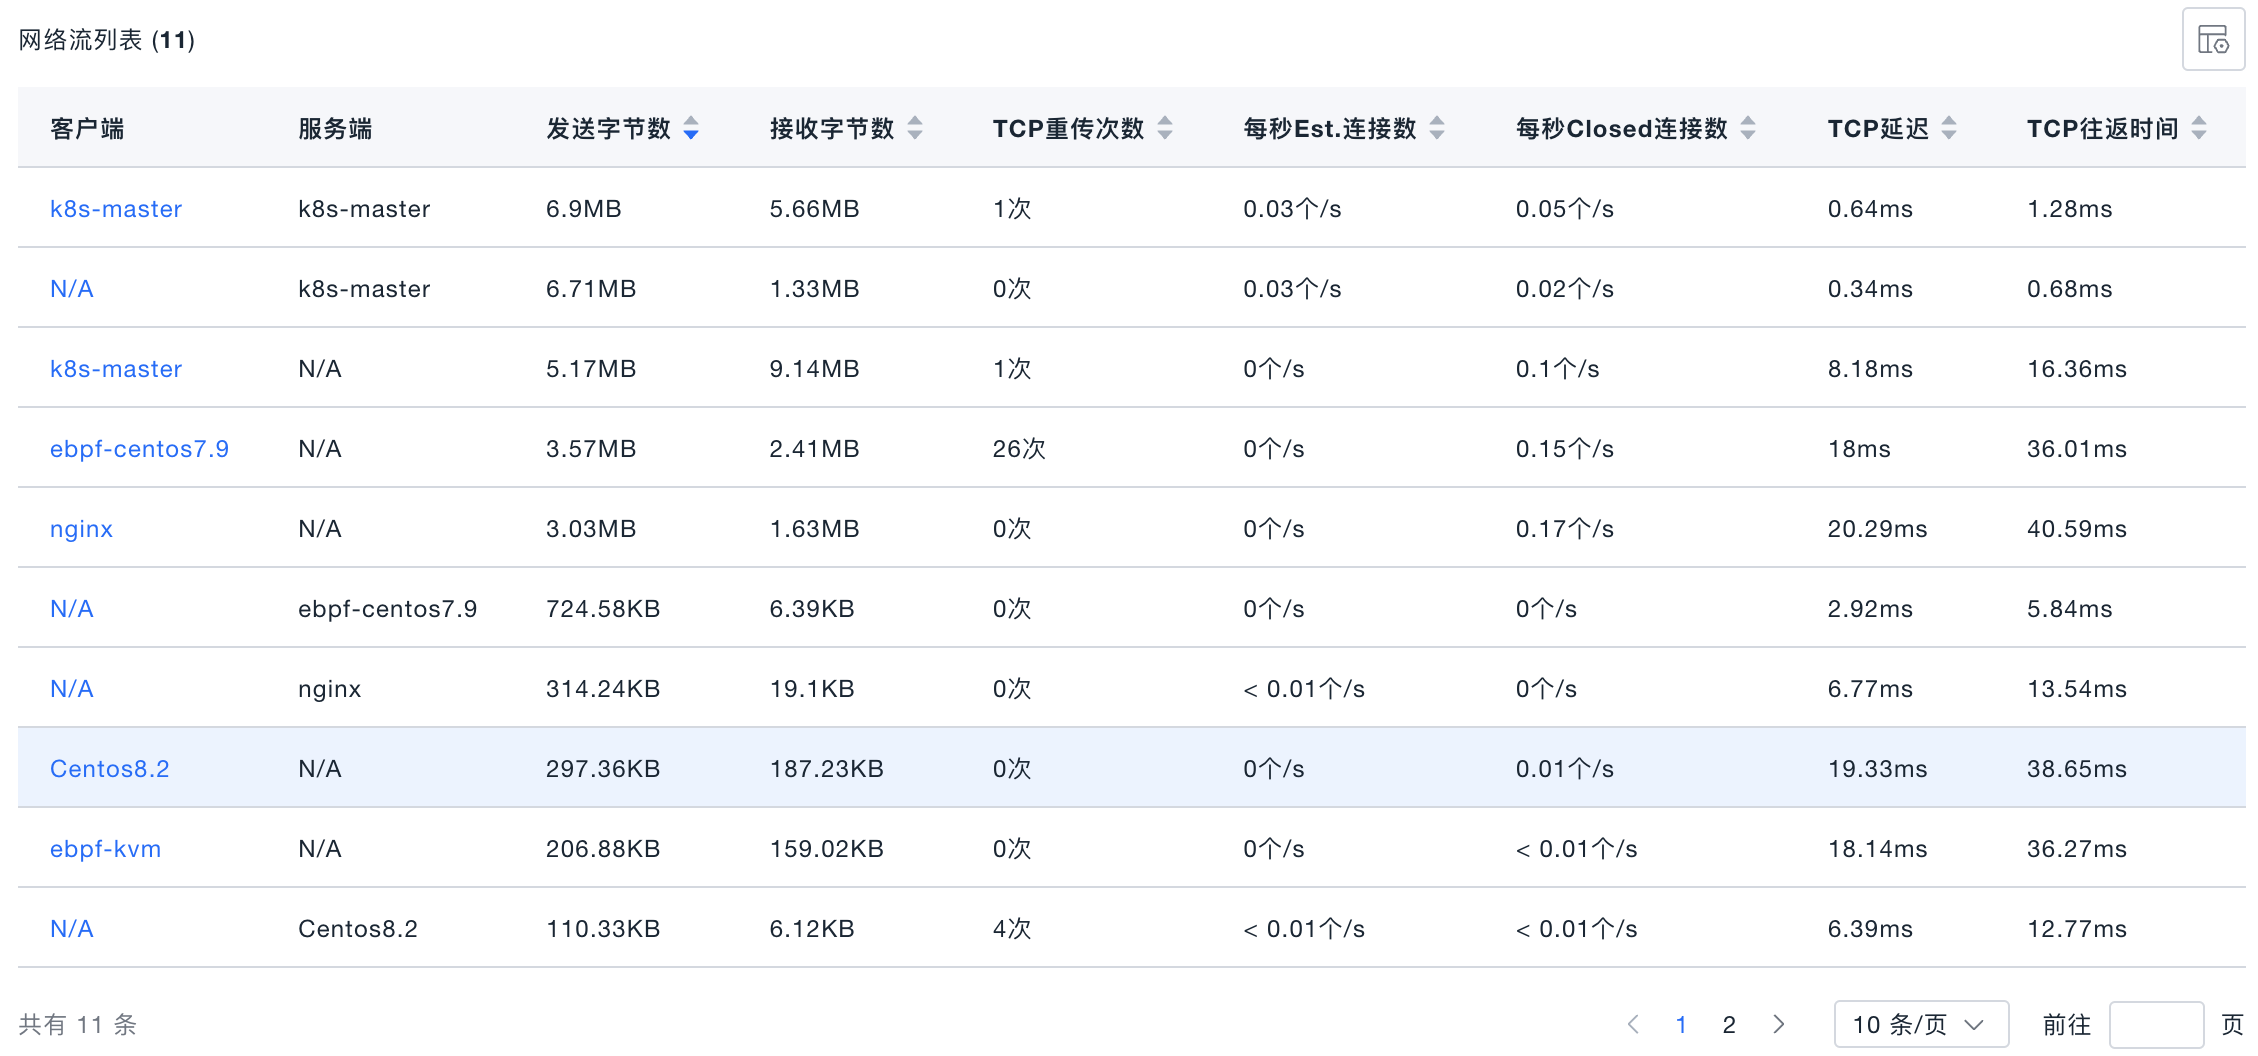Click the page jump input field
Viewport: 2258px width, 1056px height.
2155,1024
